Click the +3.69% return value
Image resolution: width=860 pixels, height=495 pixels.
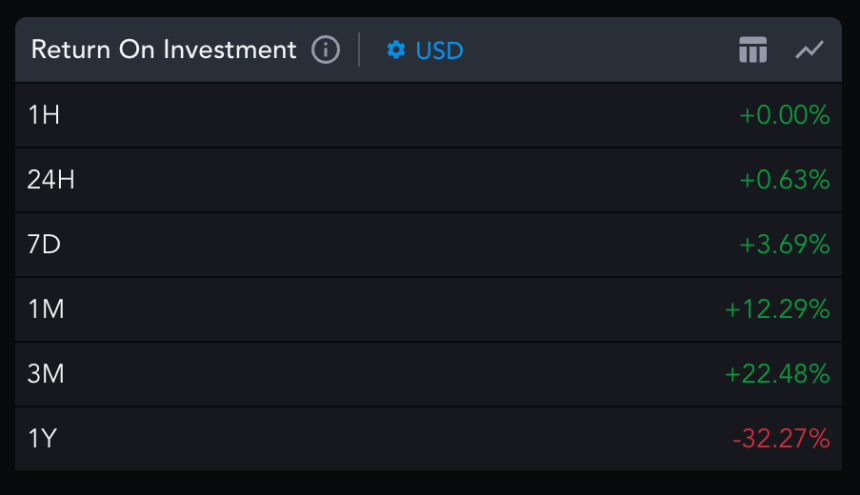pos(785,244)
